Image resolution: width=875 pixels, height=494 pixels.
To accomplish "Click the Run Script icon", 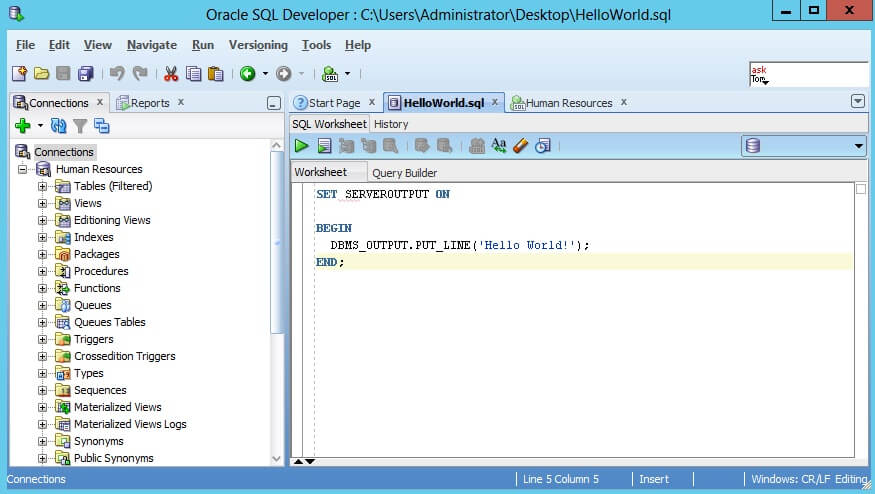I will pyautogui.click(x=324, y=146).
